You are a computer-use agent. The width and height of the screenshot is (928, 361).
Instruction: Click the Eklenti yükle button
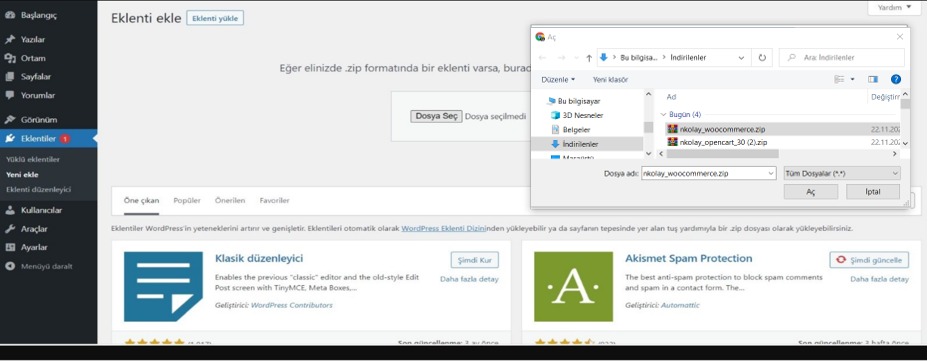tap(215, 18)
